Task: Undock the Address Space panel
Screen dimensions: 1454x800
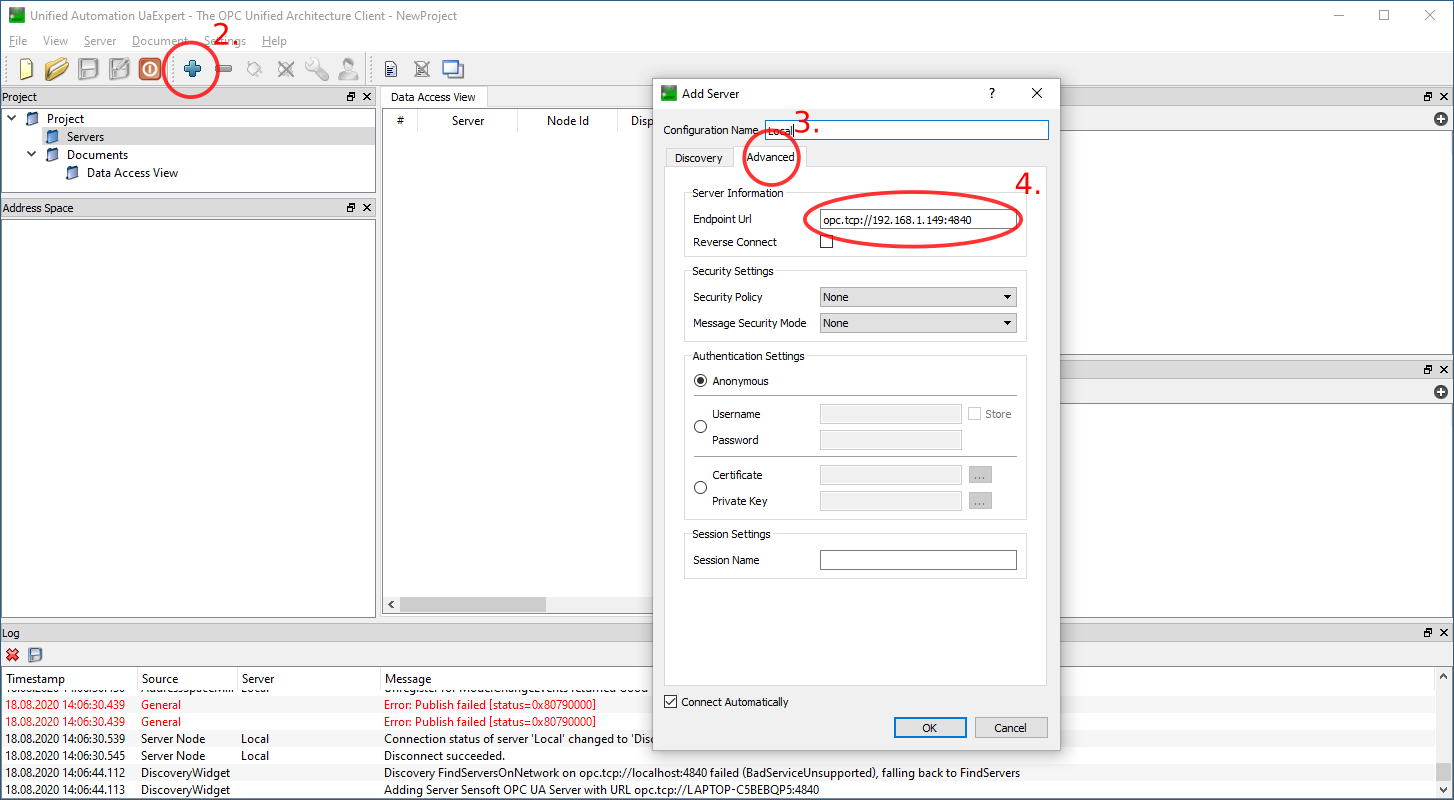Action: [x=351, y=208]
